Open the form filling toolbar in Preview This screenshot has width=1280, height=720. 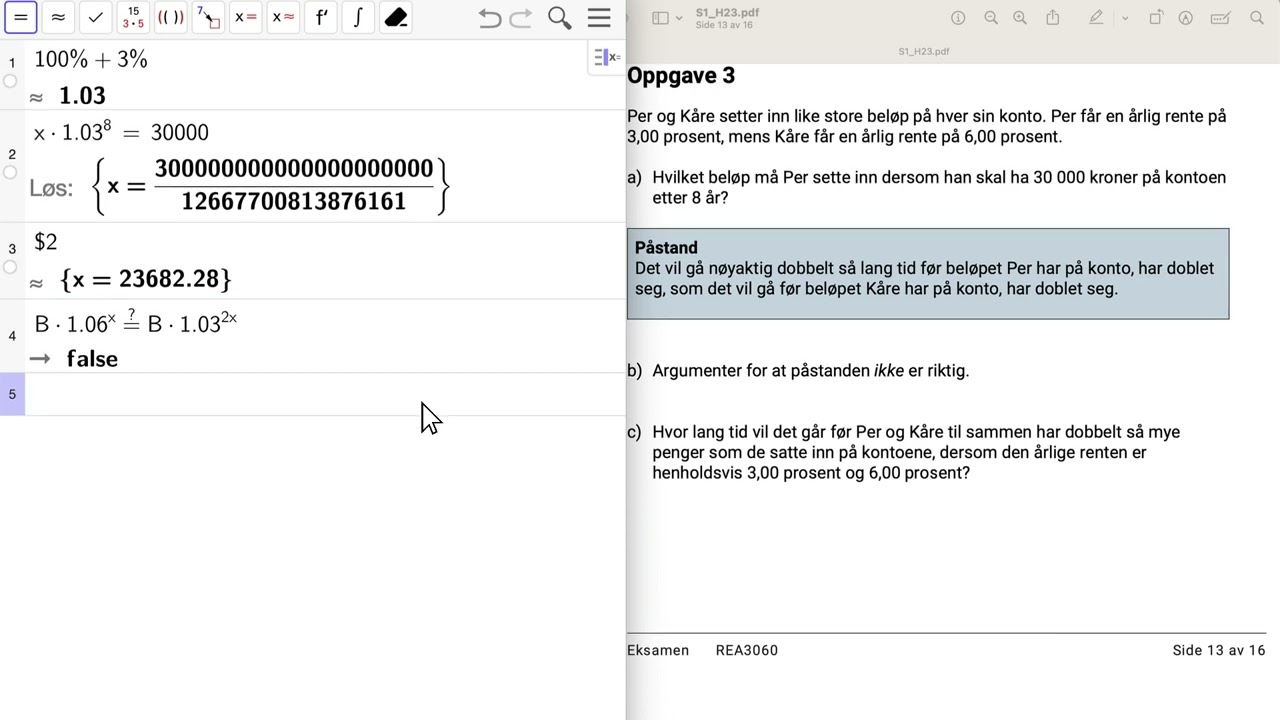(x=1220, y=18)
